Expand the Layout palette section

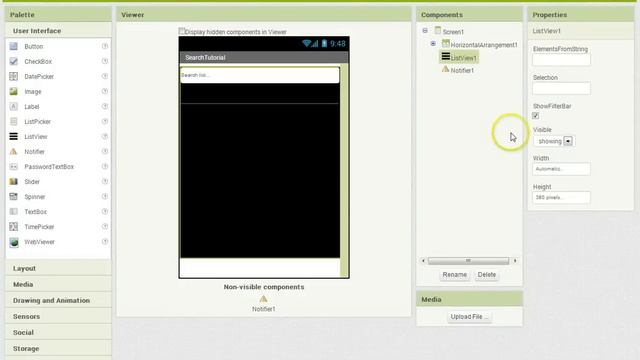(x=58, y=268)
